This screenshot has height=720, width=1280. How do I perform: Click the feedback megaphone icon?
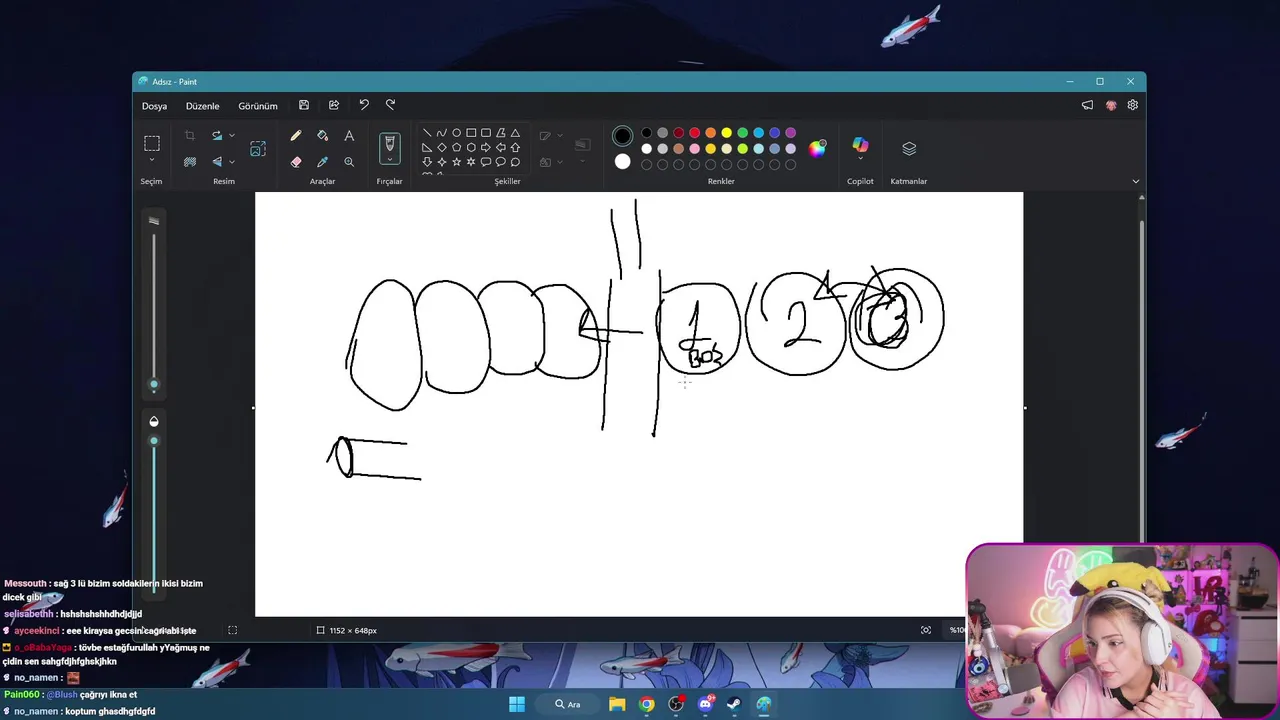pos(1087,105)
